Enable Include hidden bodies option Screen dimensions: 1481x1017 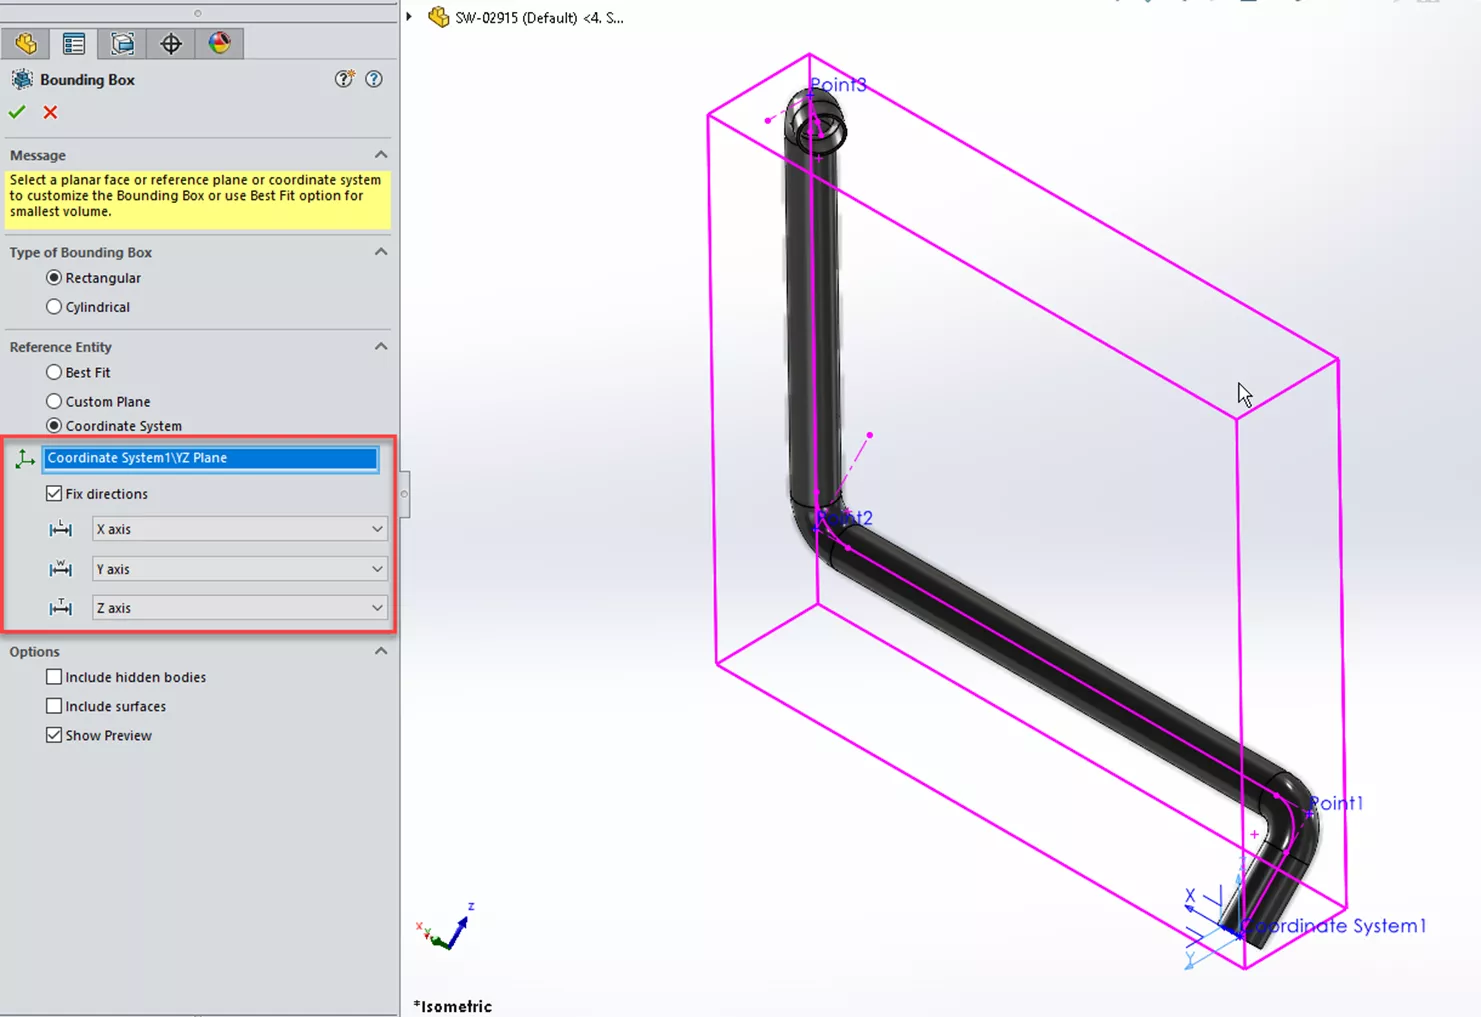(x=54, y=677)
